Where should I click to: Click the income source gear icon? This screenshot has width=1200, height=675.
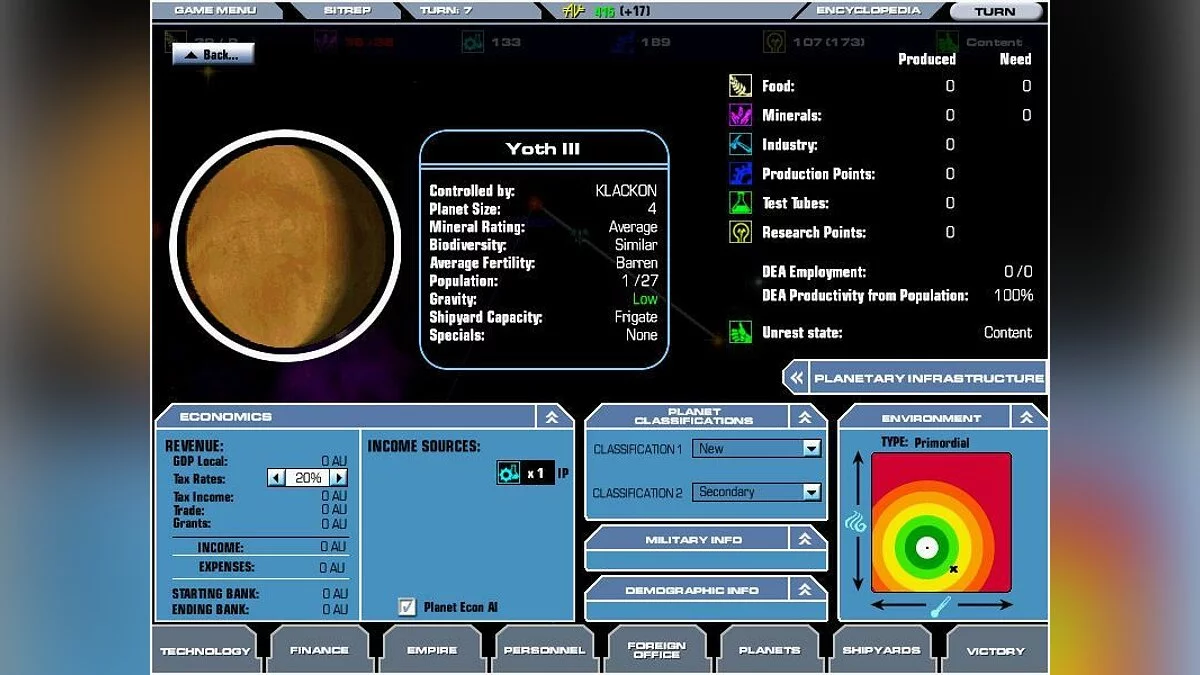509,473
